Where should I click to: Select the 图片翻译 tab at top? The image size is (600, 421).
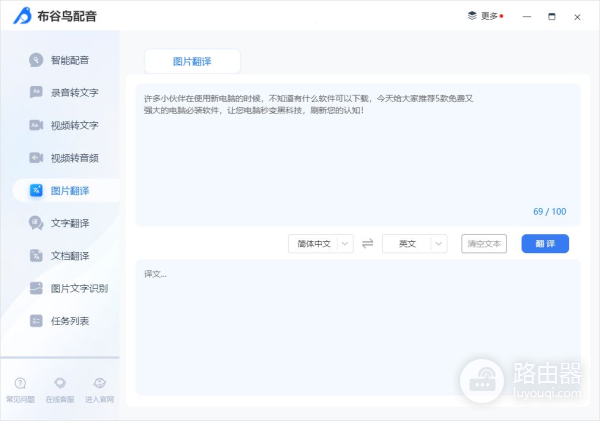click(x=192, y=61)
